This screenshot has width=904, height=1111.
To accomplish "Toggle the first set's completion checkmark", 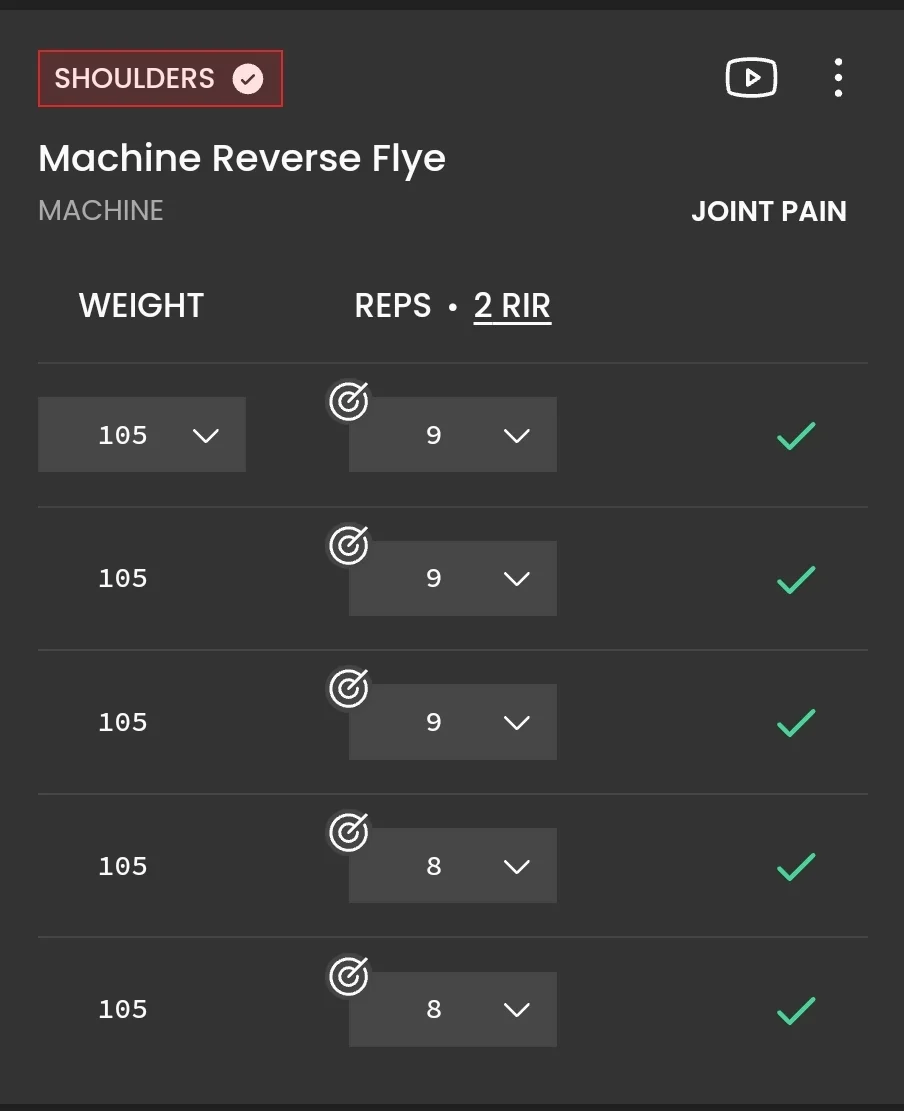I will pos(796,435).
